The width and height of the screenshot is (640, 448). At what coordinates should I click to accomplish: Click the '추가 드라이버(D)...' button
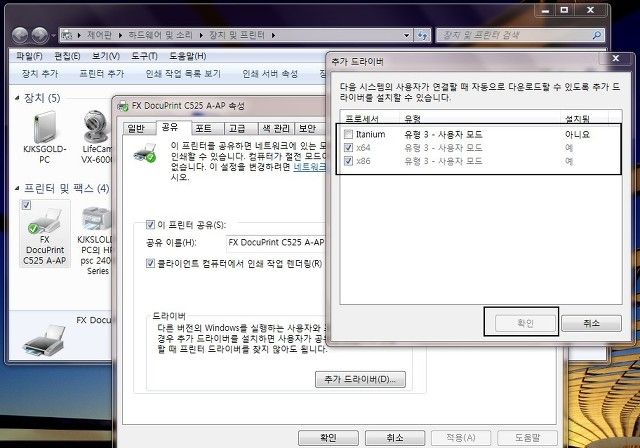(360, 379)
